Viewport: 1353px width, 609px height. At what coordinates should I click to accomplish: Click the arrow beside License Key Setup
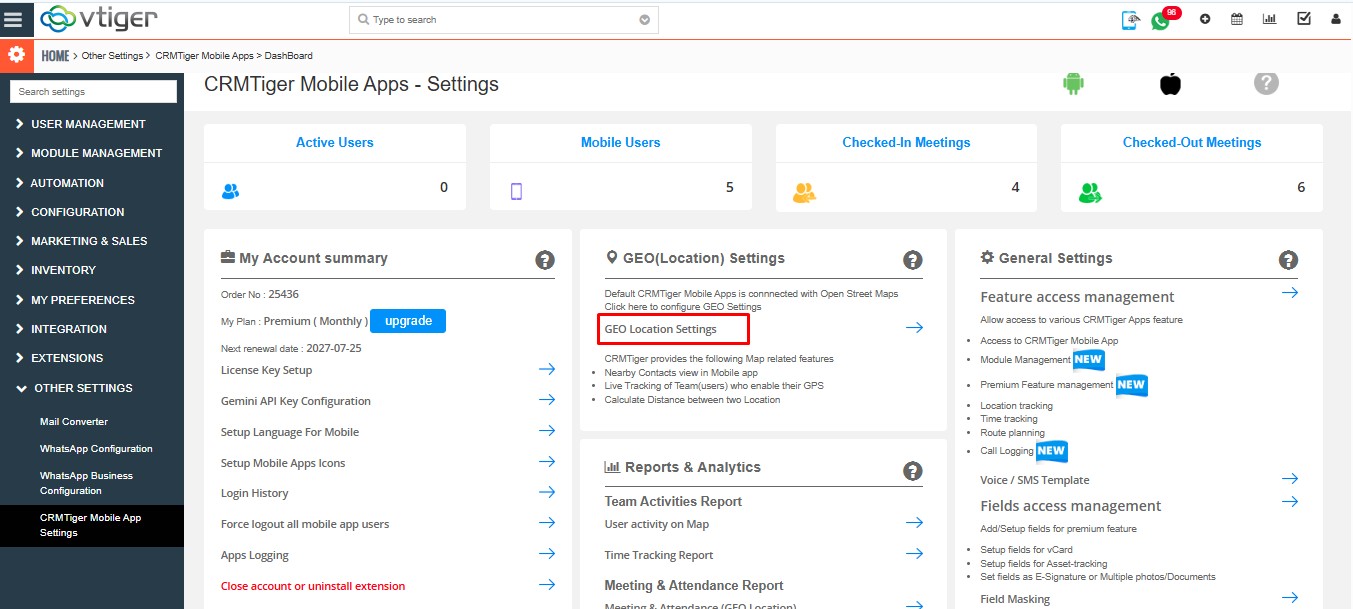click(x=547, y=370)
